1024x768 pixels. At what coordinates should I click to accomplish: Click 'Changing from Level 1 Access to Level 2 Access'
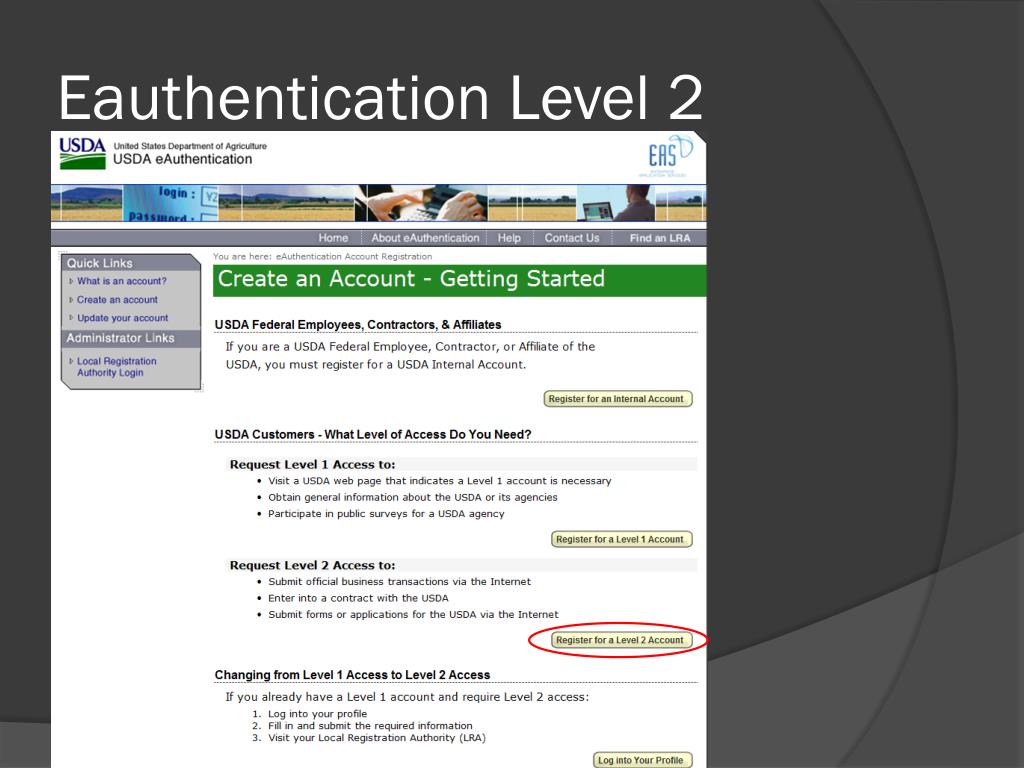click(x=352, y=675)
